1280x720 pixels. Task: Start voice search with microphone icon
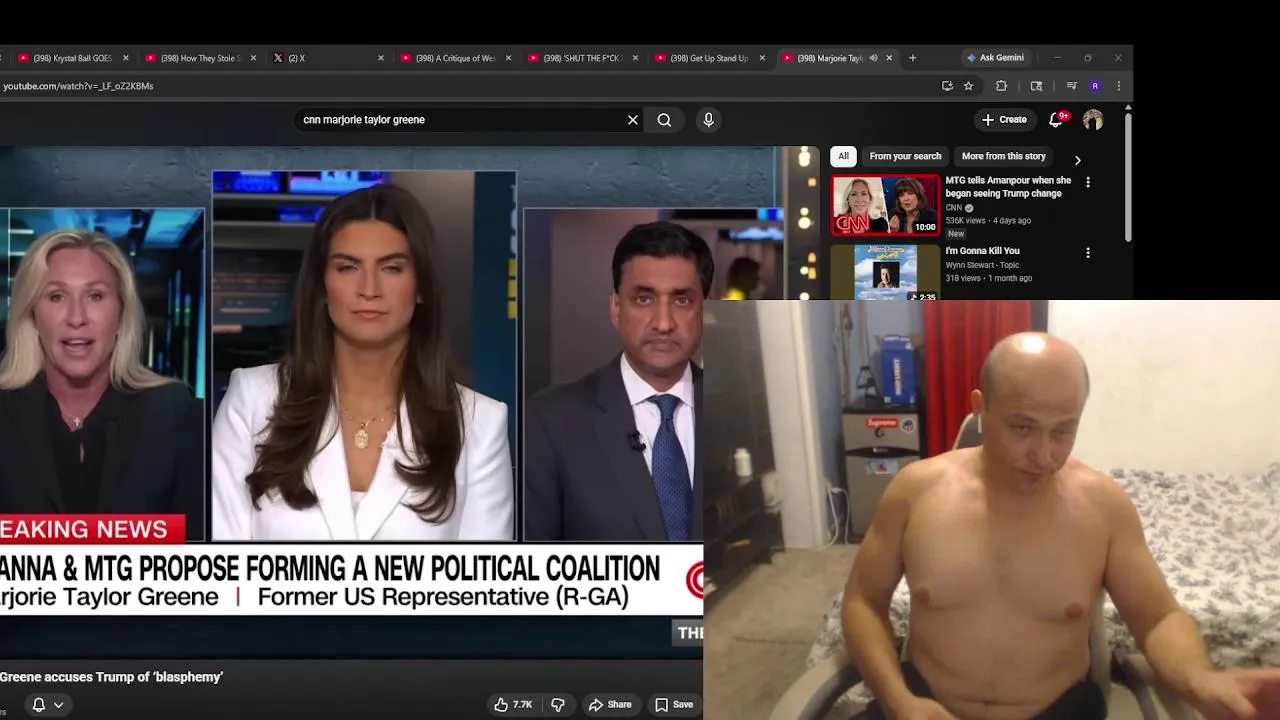pyautogui.click(x=708, y=120)
